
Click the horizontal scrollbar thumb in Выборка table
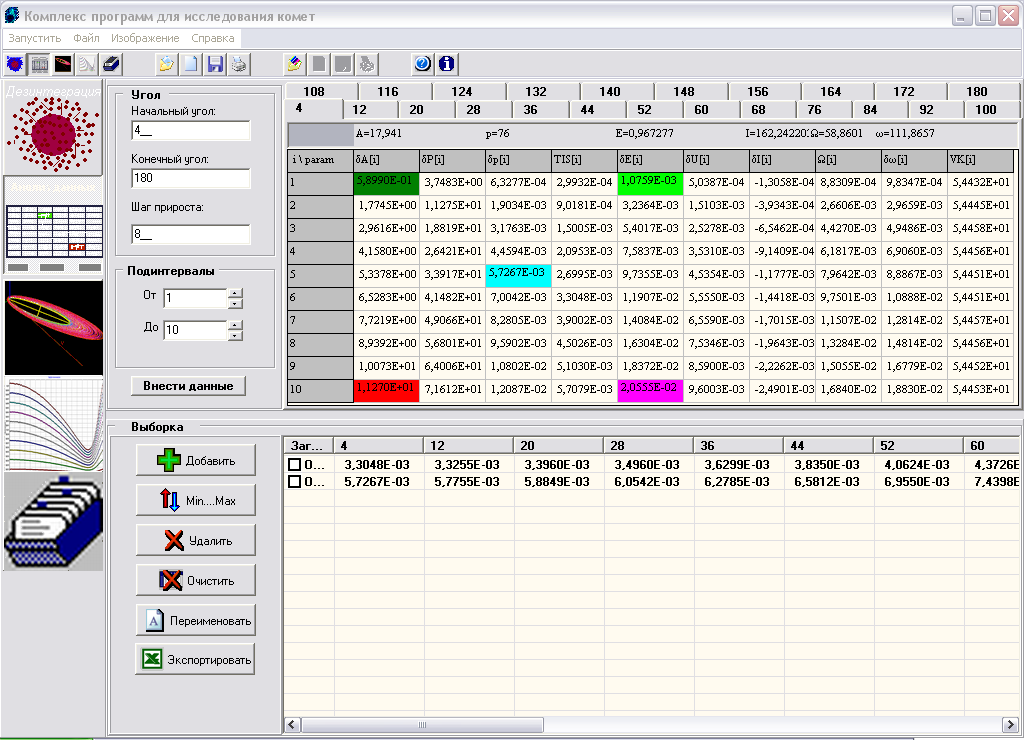422,725
